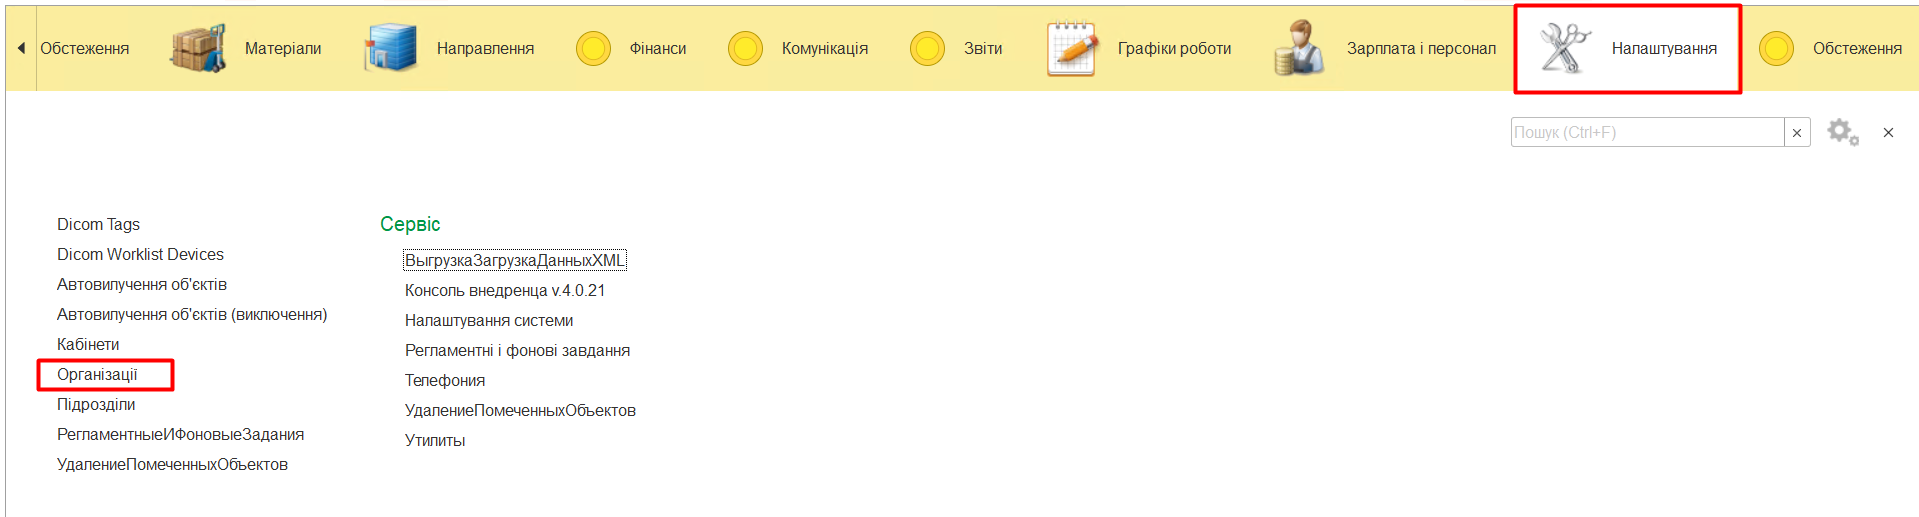Clear the search field with the X button
This screenshot has height=517, width=1919.
tap(1797, 133)
